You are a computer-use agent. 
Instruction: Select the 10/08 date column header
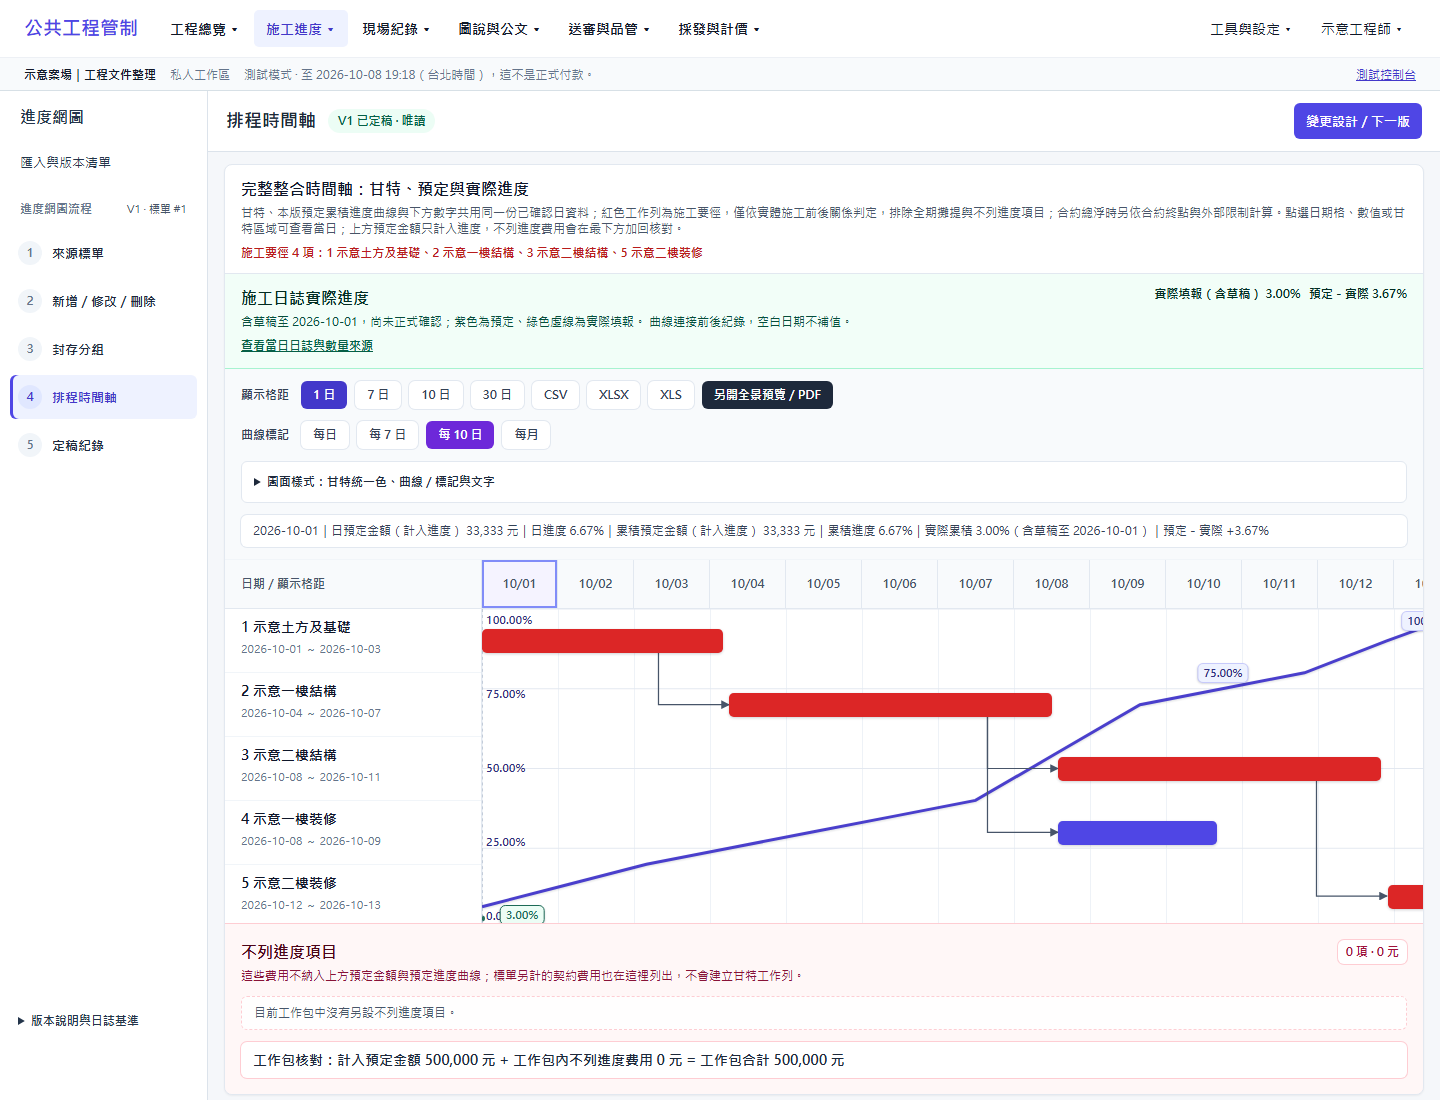[x=1052, y=584]
